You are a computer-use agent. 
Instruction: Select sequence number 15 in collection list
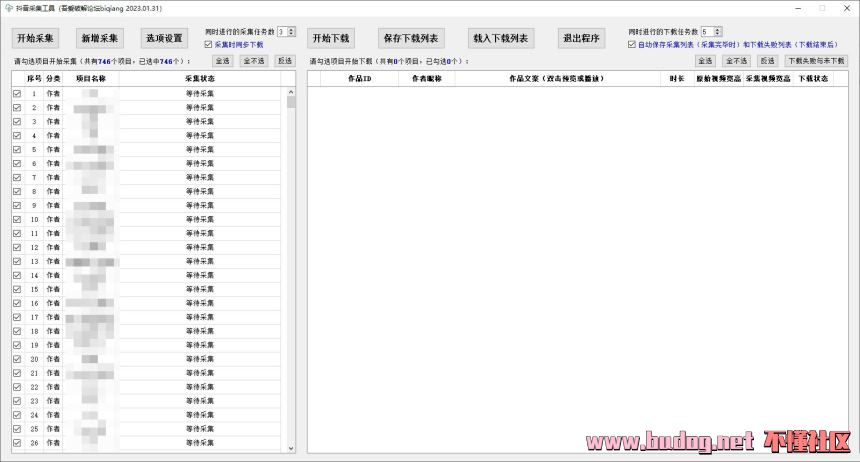[x=35, y=289]
